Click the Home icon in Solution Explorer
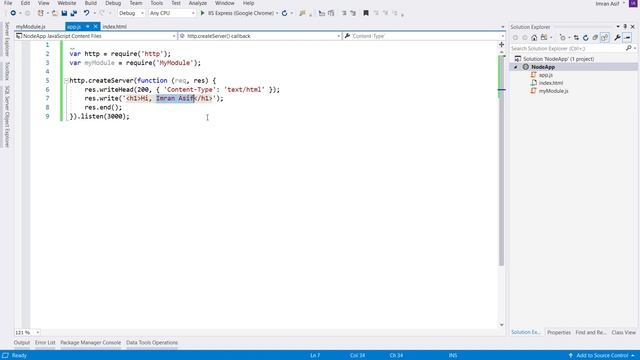Screen dimensions: 640x360 point(534,38)
